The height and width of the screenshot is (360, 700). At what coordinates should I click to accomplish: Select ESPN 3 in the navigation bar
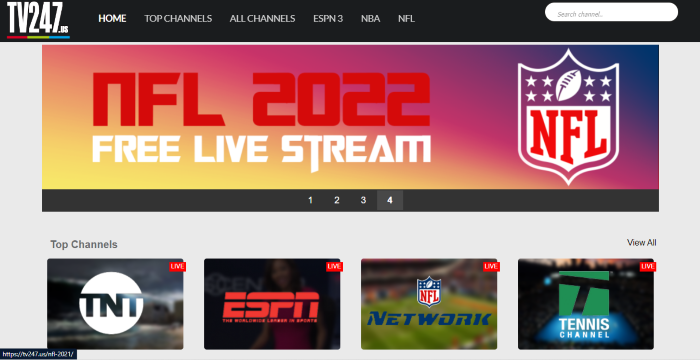point(328,18)
